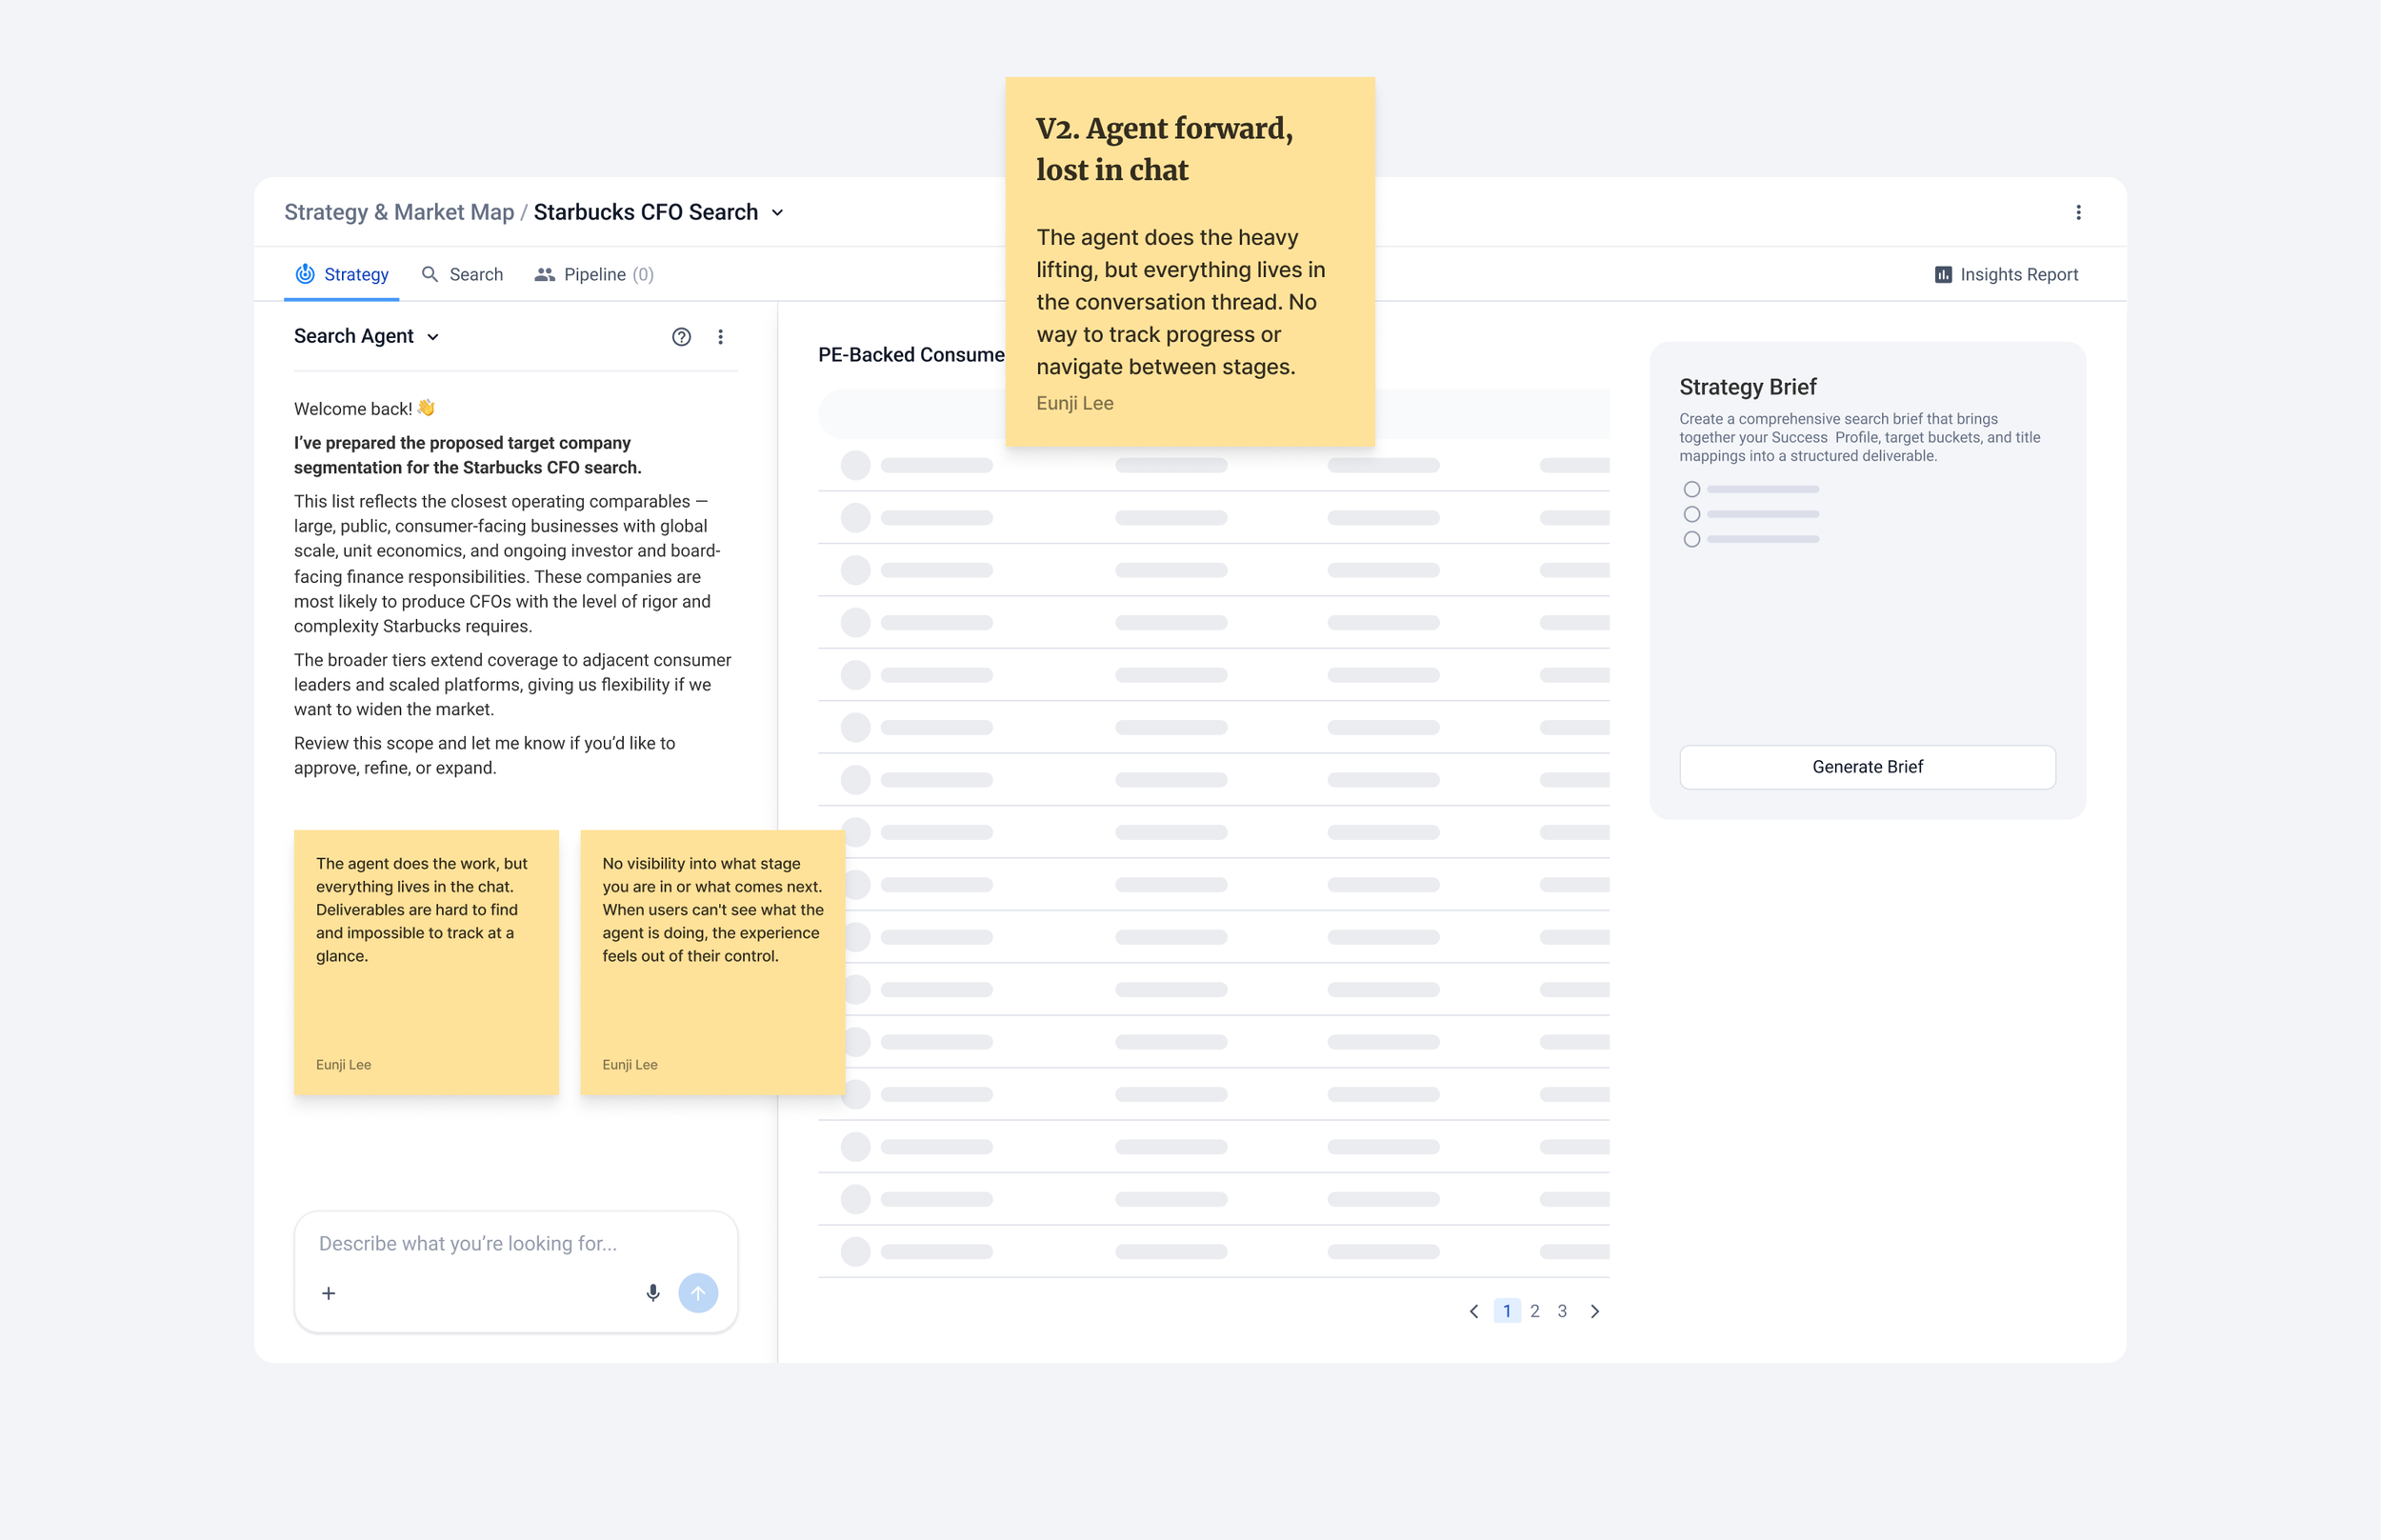
Task: Go to previous page arrow
Action: tap(1473, 1311)
